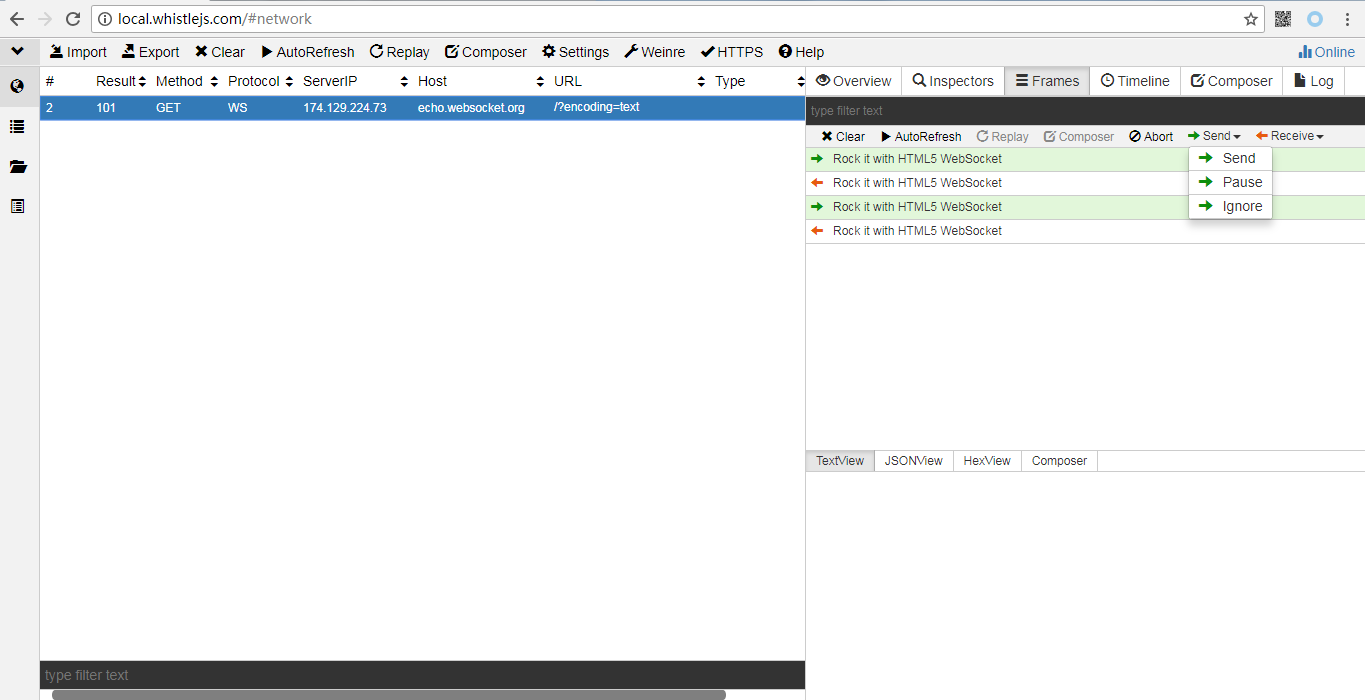Expand the top-left chevron menu

[x=18, y=51]
